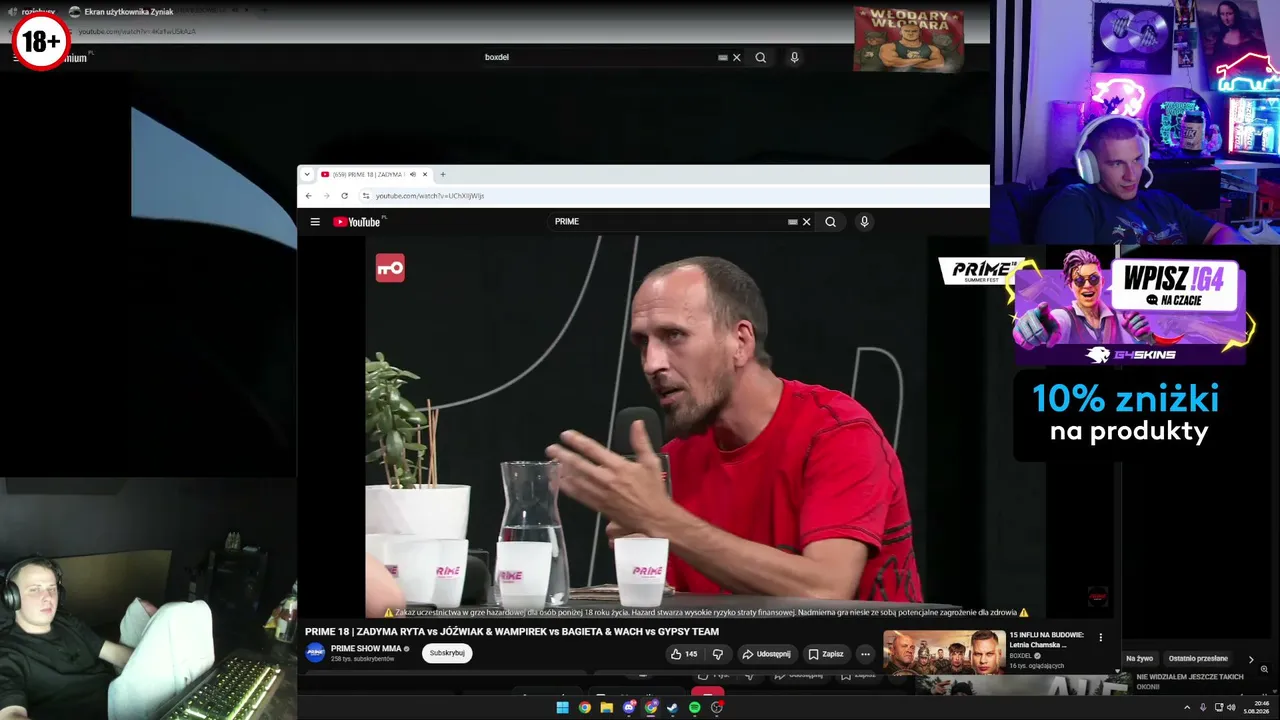Reload the PRIME 18 YouTube page
The width and height of the screenshot is (1280, 720).
click(x=344, y=196)
